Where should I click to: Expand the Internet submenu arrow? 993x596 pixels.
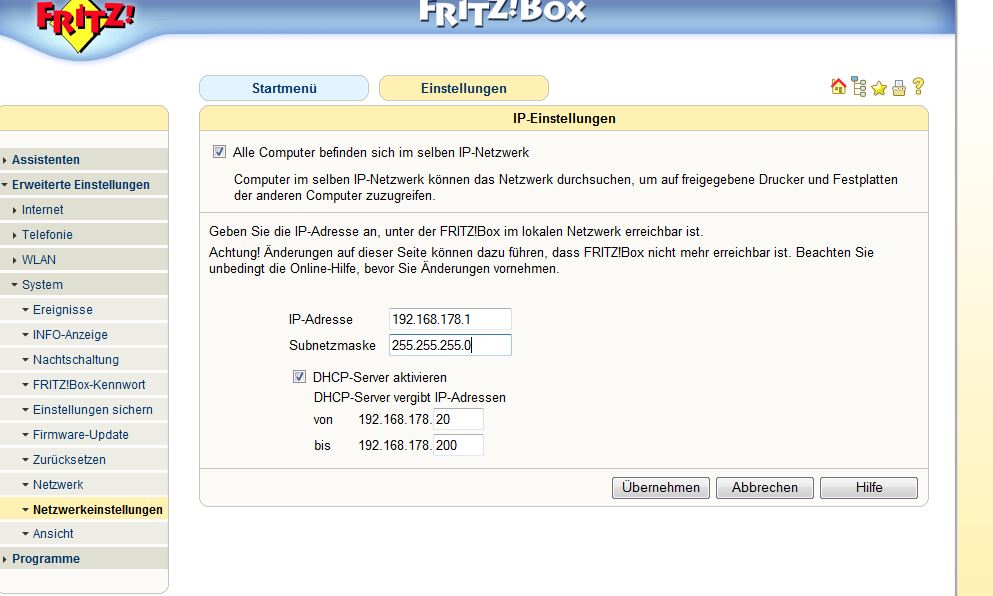coord(15,210)
